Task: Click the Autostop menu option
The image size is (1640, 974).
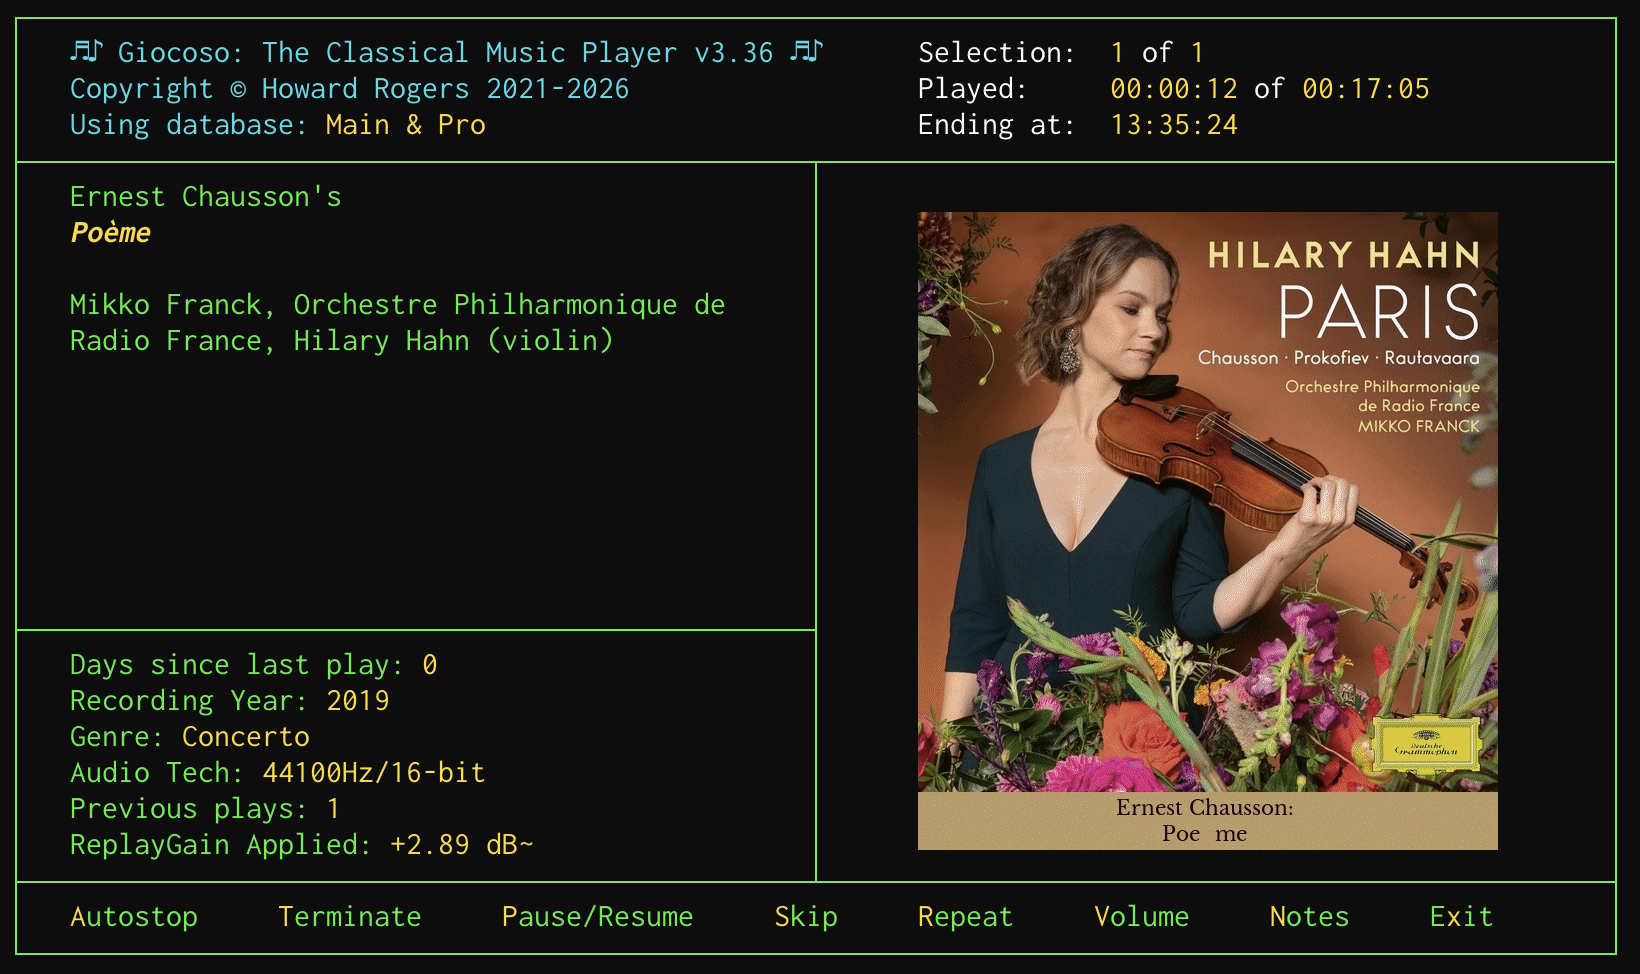Action: pyautogui.click(x=134, y=916)
